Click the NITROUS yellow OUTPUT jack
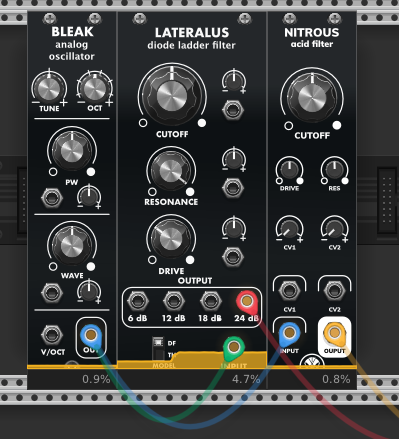Image resolution: width=399 pixels, height=439 pixels. [334, 332]
